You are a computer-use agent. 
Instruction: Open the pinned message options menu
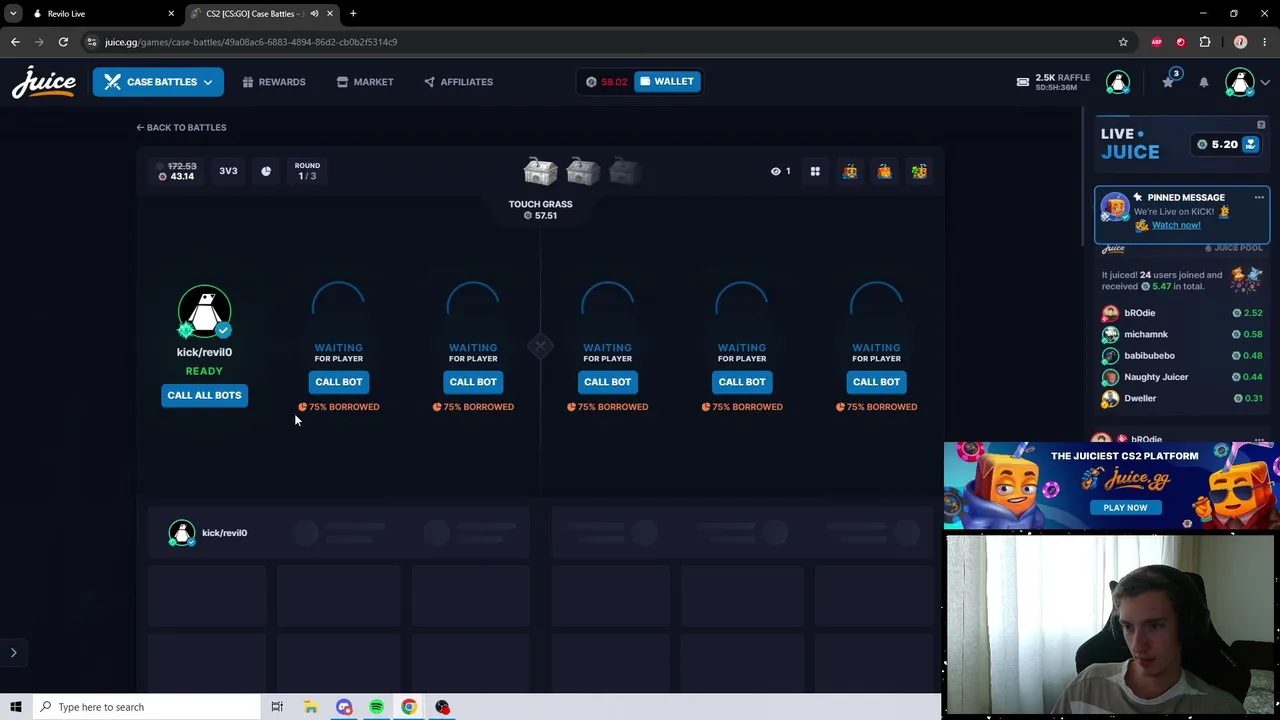(x=1259, y=198)
